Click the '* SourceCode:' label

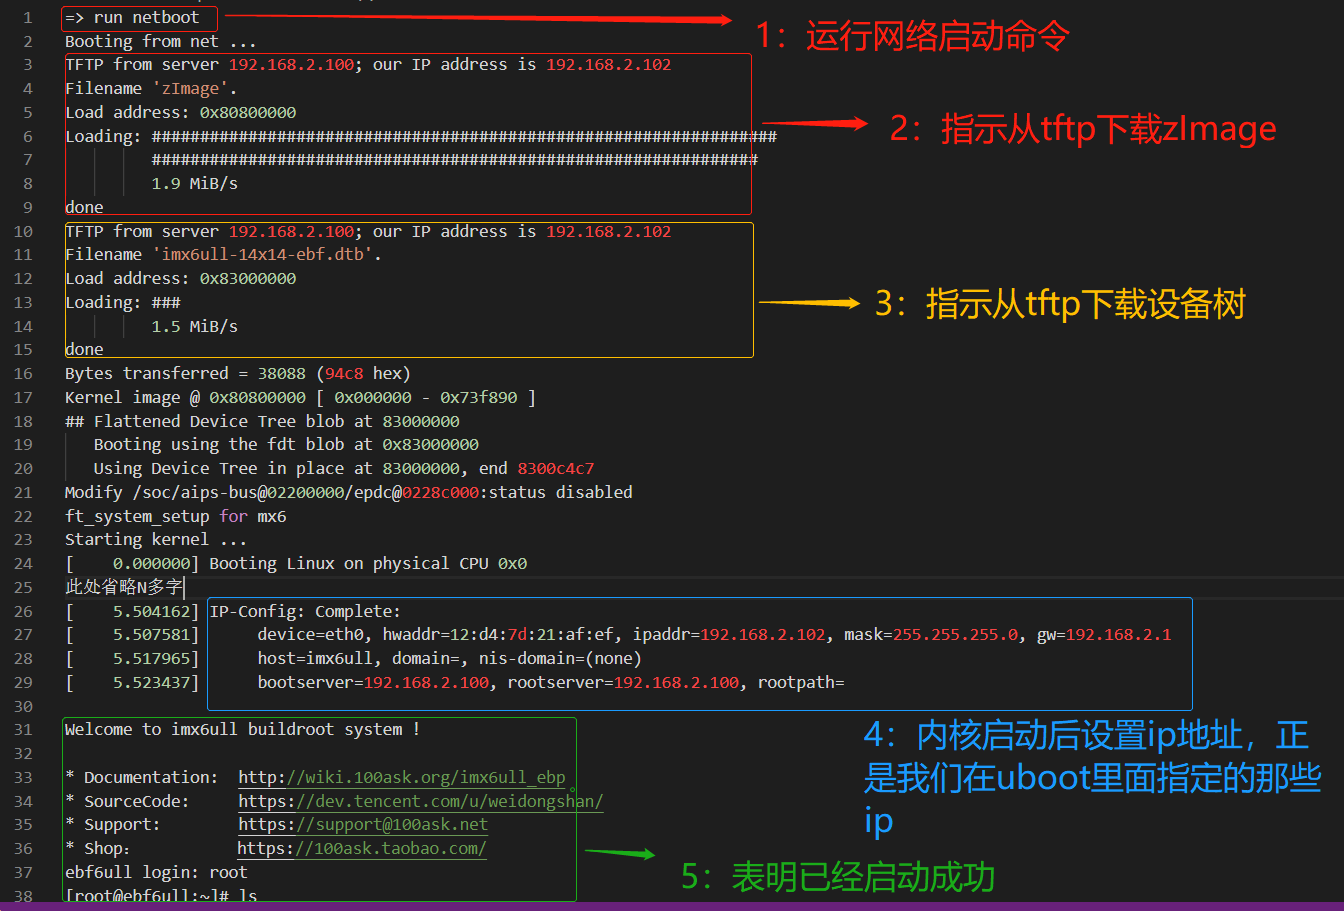point(127,801)
